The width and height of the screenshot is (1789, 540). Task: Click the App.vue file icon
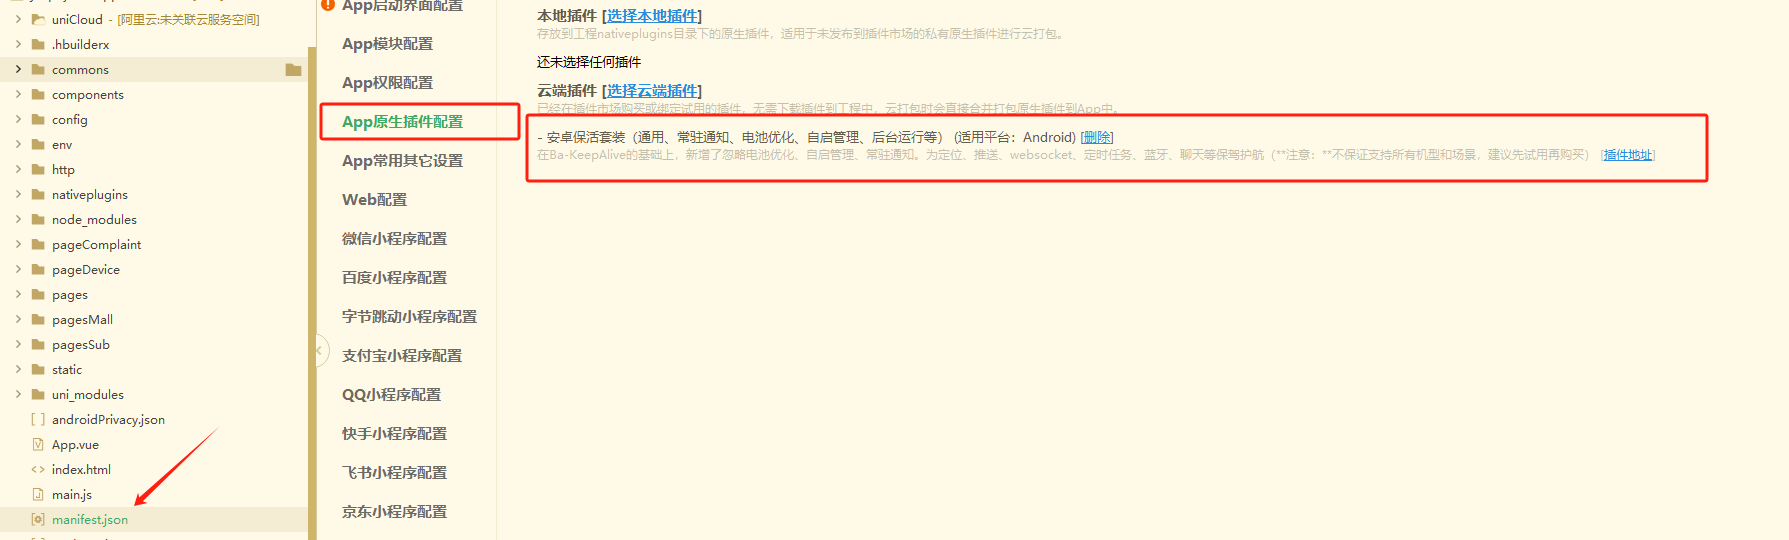click(x=38, y=444)
